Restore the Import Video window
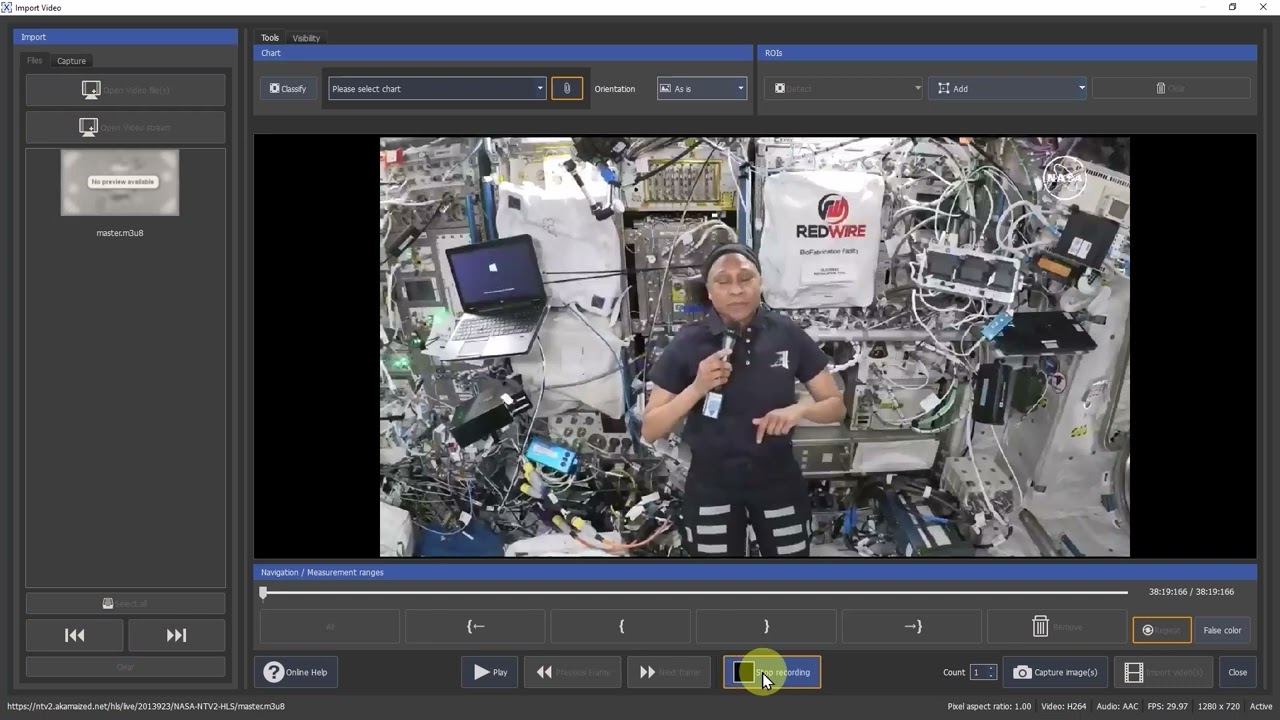This screenshot has width=1280, height=720. pos(1232,7)
